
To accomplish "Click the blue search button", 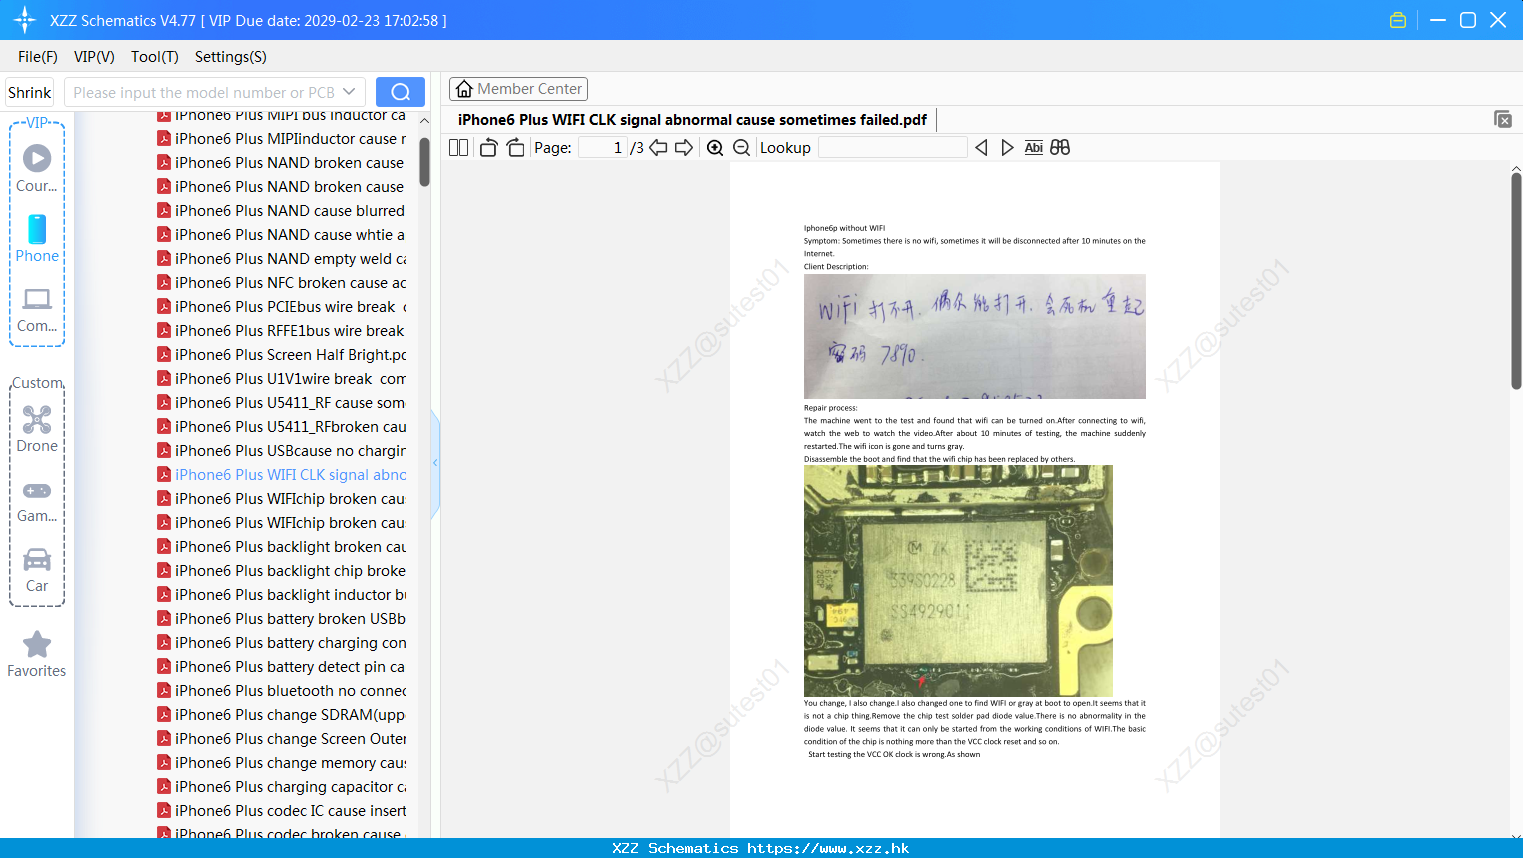I will (x=400, y=92).
